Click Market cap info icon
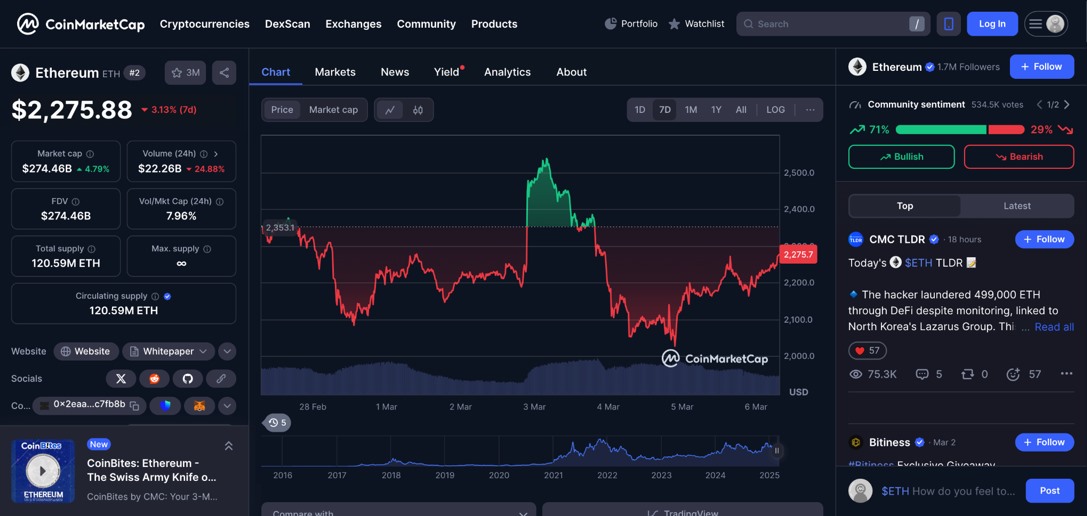Image resolution: width=1087 pixels, height=516 pixels. tap(90, 154)
